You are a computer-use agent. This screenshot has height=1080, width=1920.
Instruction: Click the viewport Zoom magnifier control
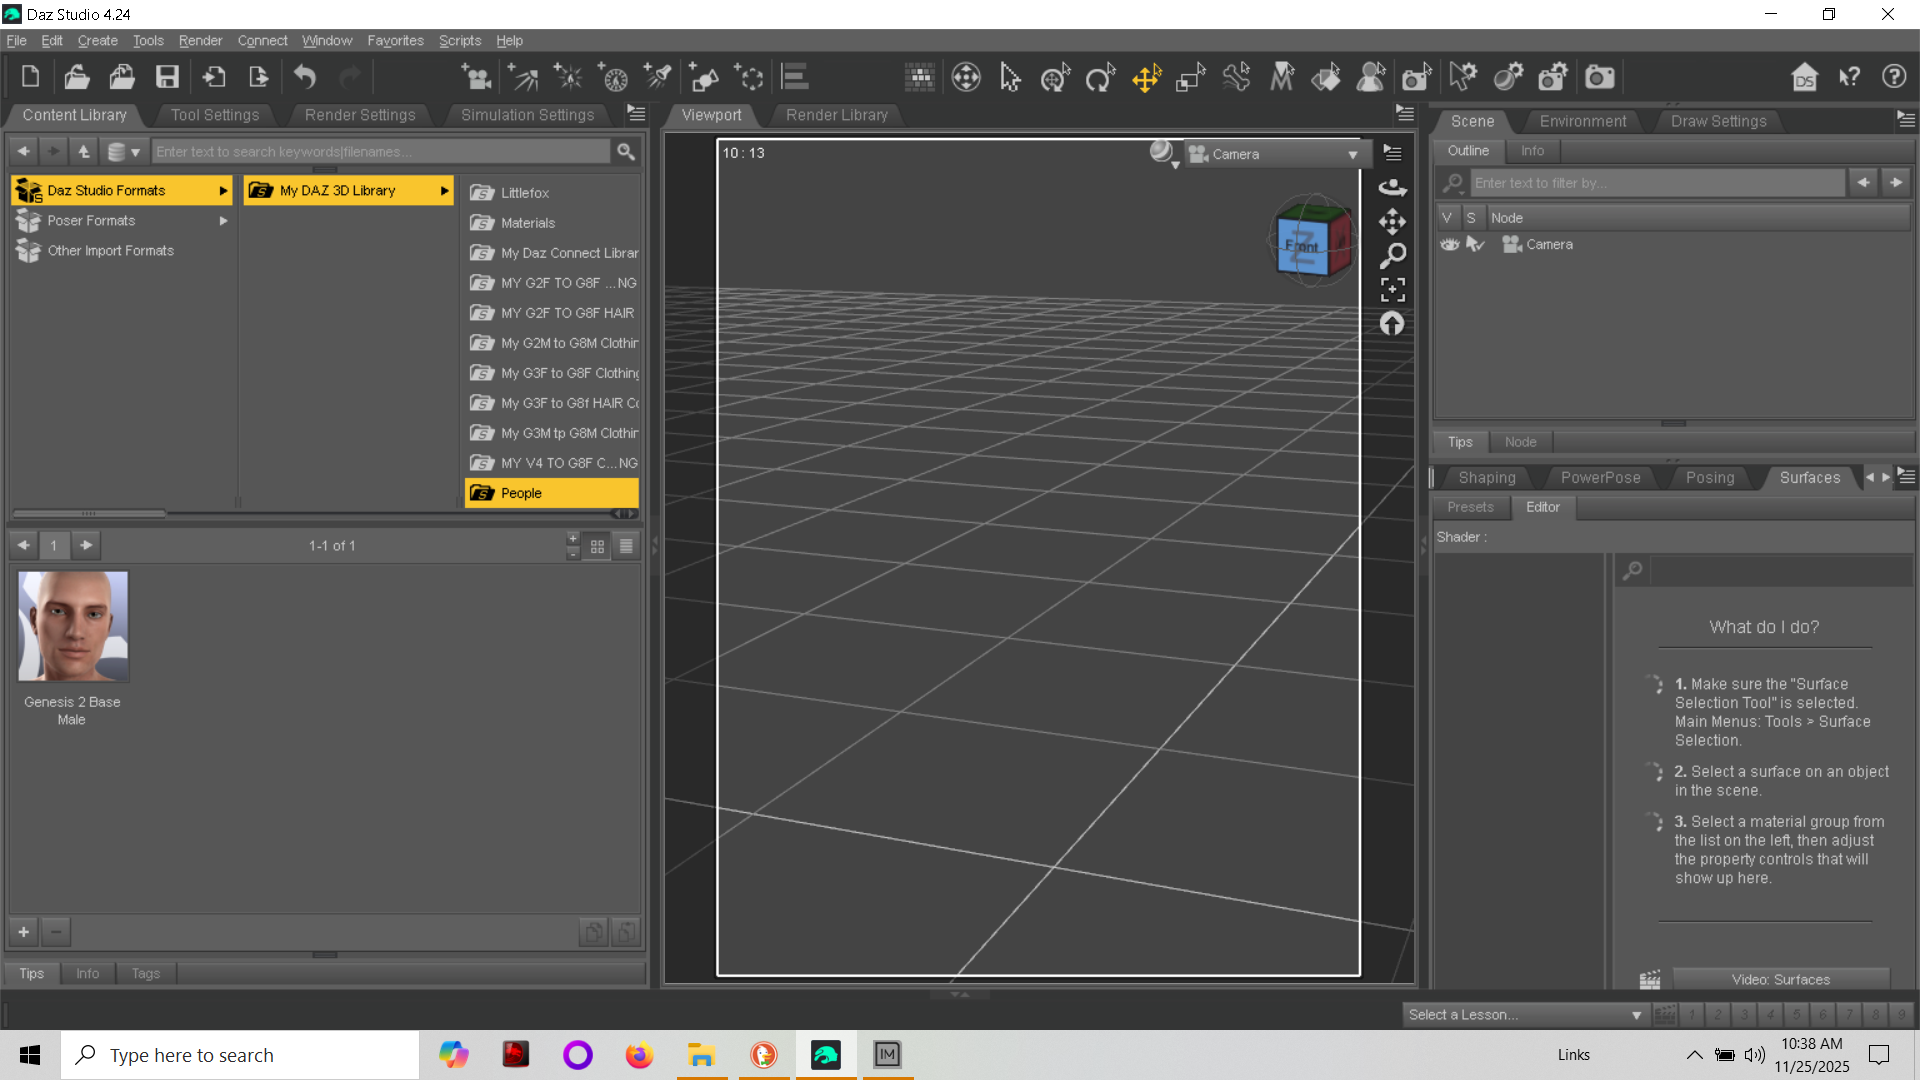point(1392,256)
